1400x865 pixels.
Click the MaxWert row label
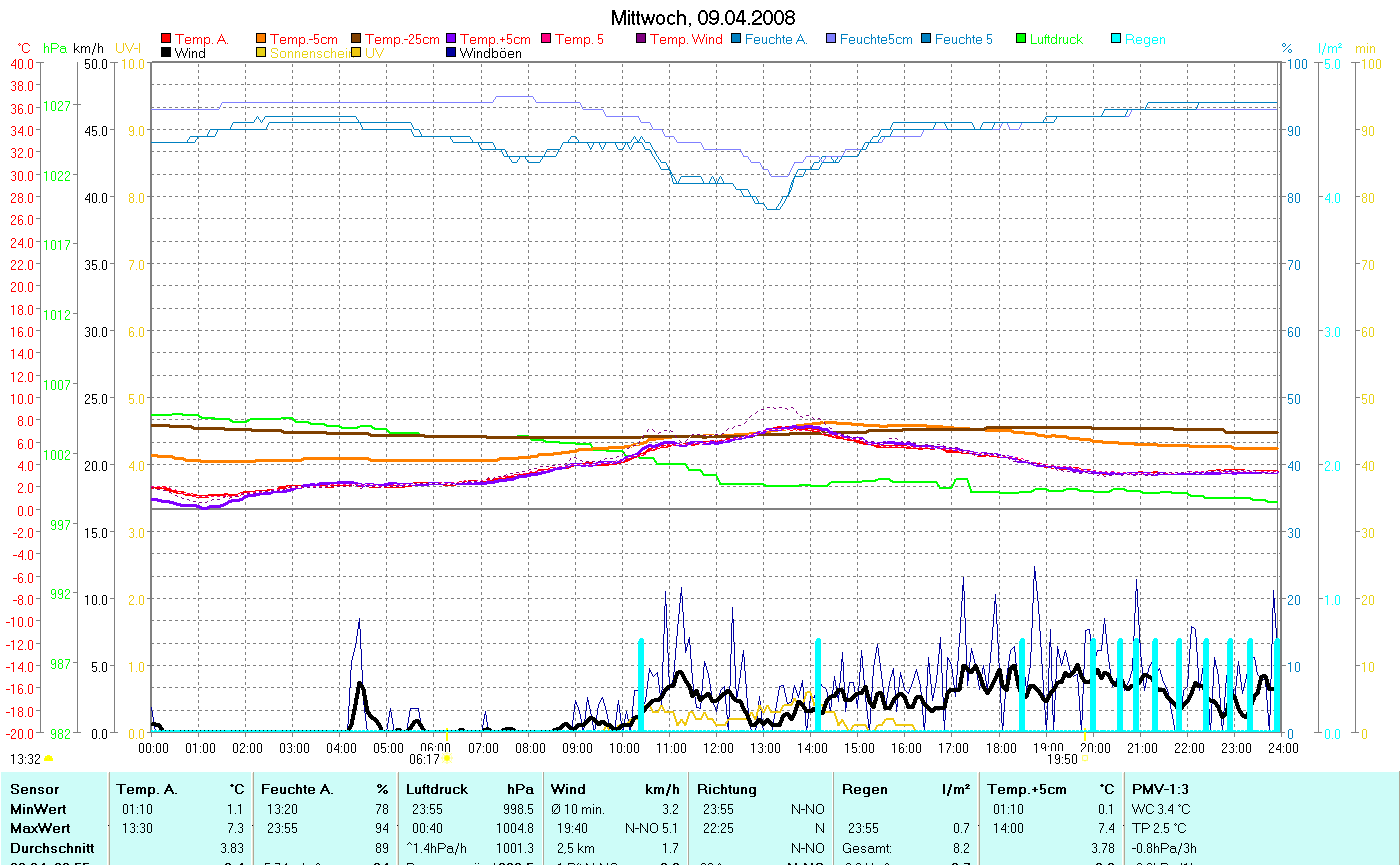pyautogui.click(x=40, y=828)
